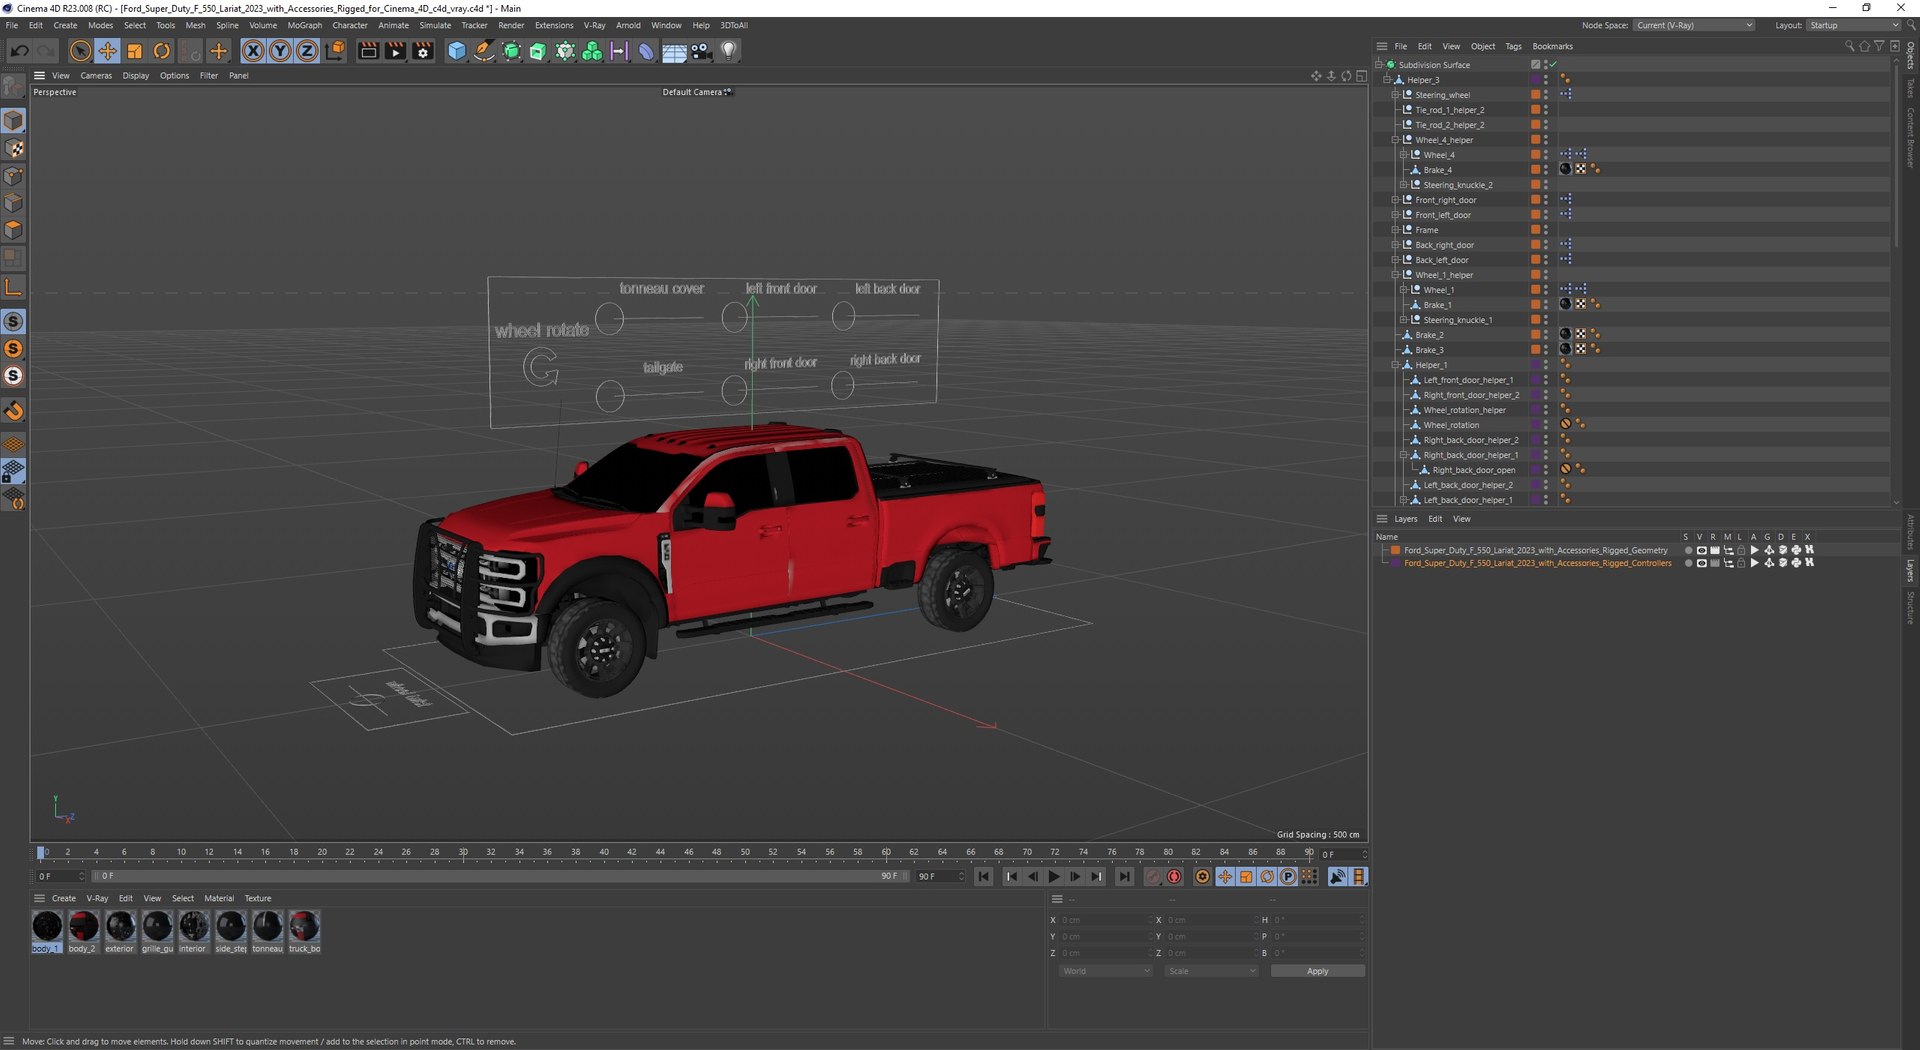Click the Subdivision Surface generator icon
This screenshot has height=1050, width=1920.
[x=511, y=51]
